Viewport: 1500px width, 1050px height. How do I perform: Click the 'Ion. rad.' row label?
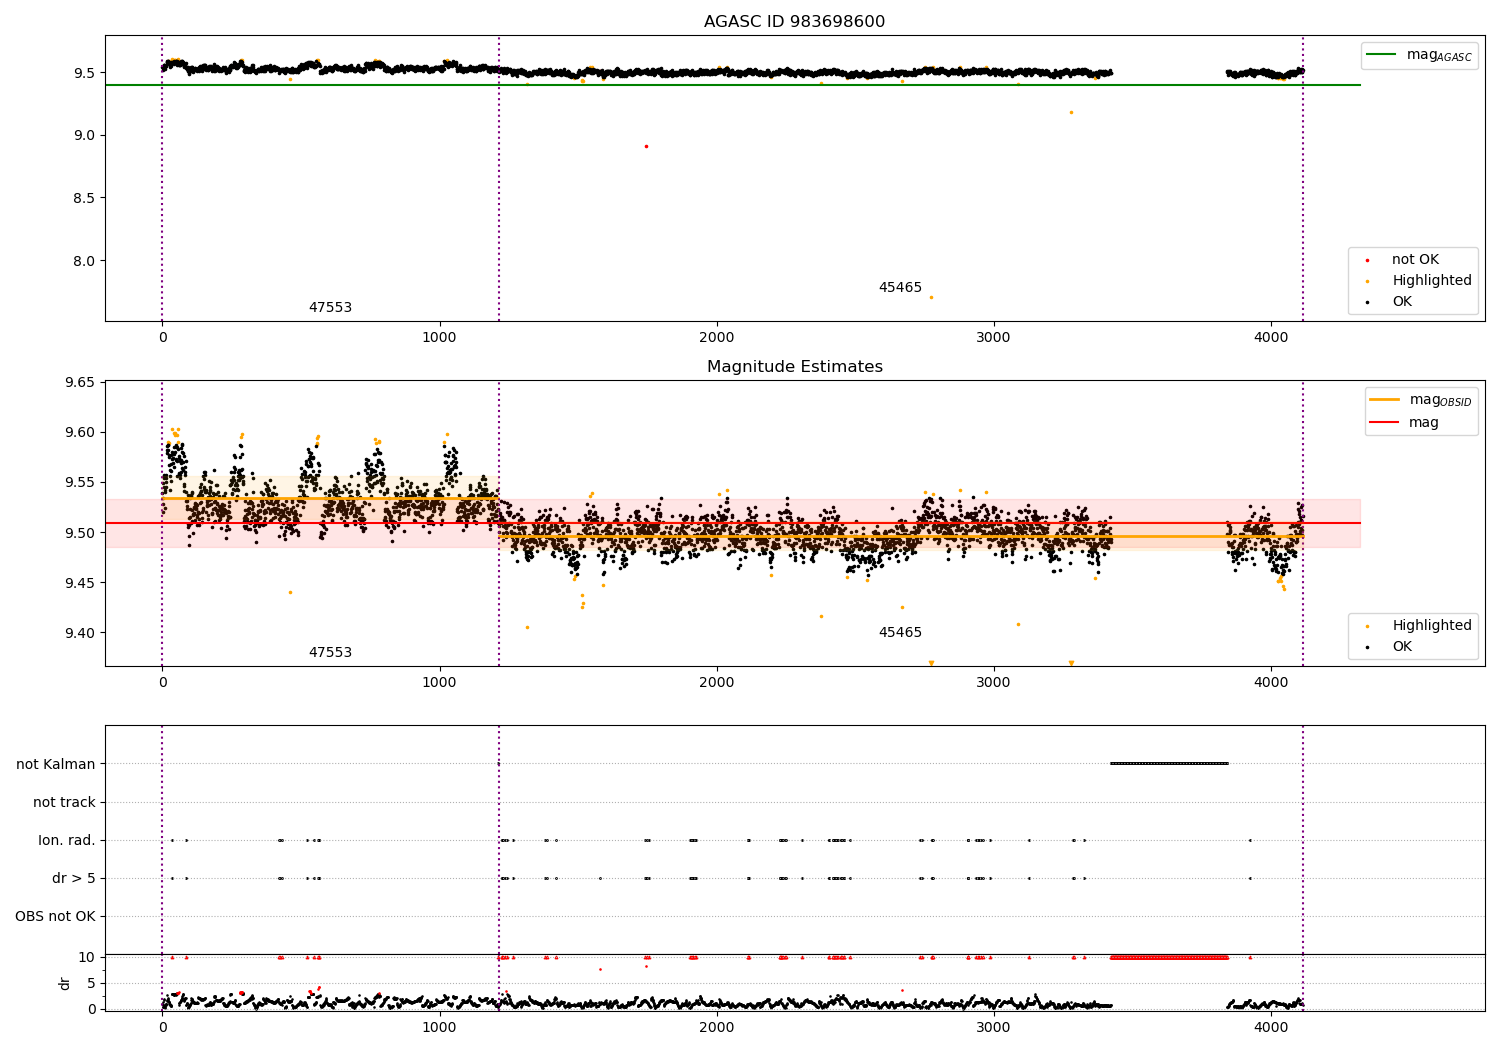[x=67, y=841]
